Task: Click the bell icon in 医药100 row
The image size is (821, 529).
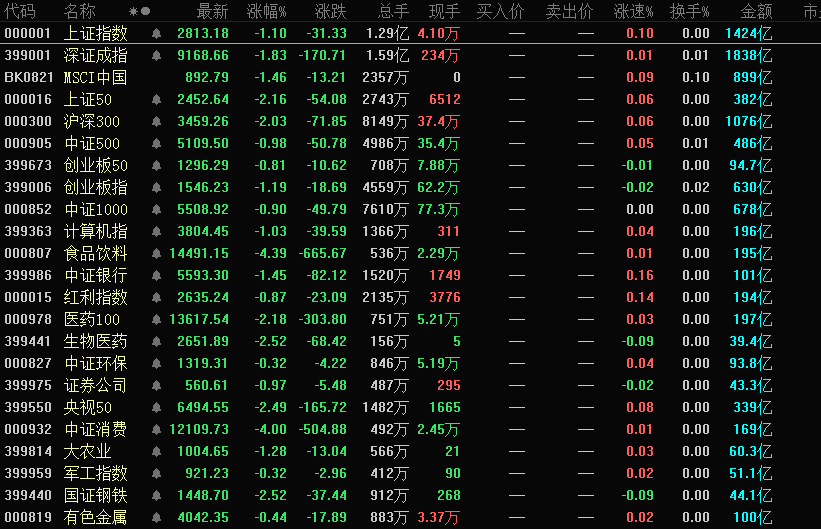Action: tap(156, 319)
